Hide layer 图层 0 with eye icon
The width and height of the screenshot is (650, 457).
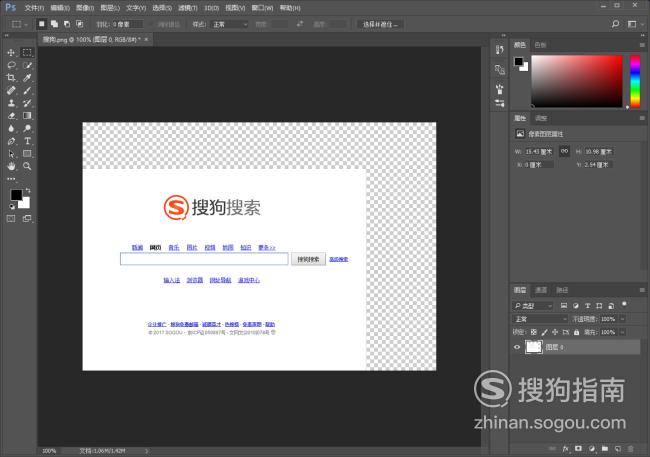click(517, 347)
